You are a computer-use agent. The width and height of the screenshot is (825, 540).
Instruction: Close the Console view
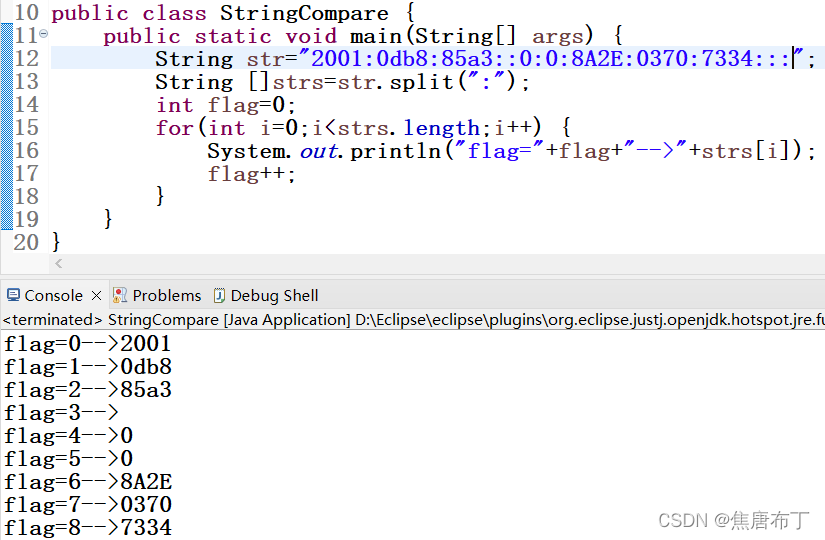[96, 296]
